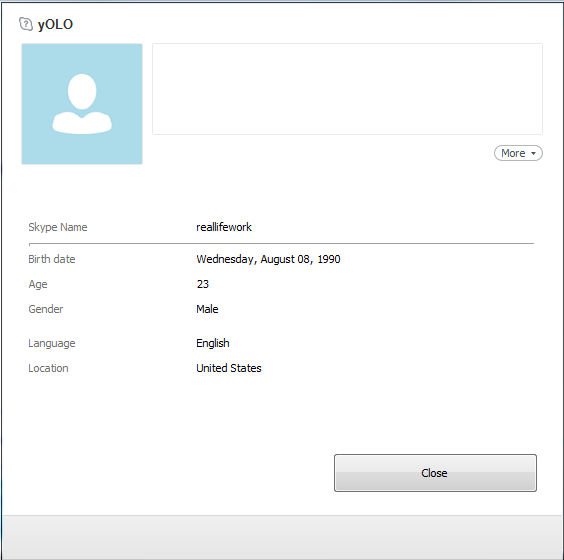Open the More dropdown menu
Image resolution: width=564 pixels, height=560 pixels.
(518, 153)
